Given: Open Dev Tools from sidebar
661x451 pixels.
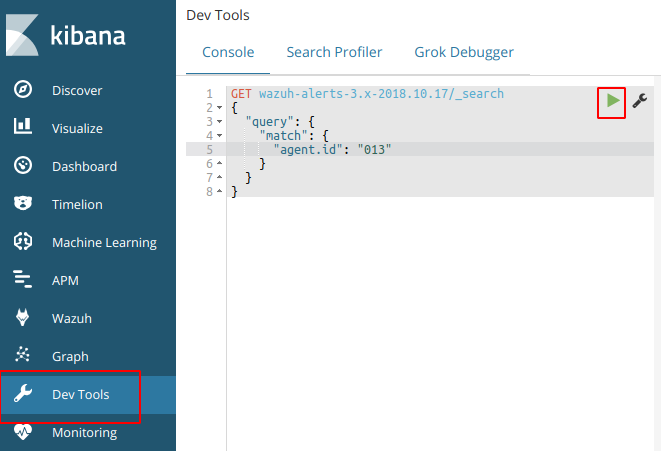Looking at the screenshot, I should click(x=80, y=394).
